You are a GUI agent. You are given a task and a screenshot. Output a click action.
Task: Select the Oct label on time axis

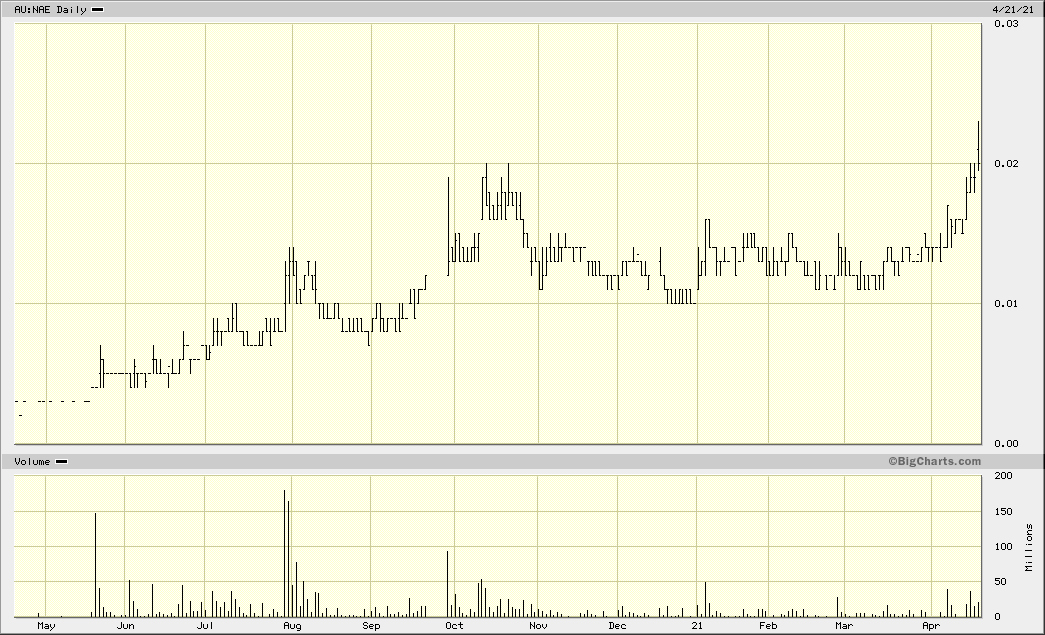click(x=454, y=626)
